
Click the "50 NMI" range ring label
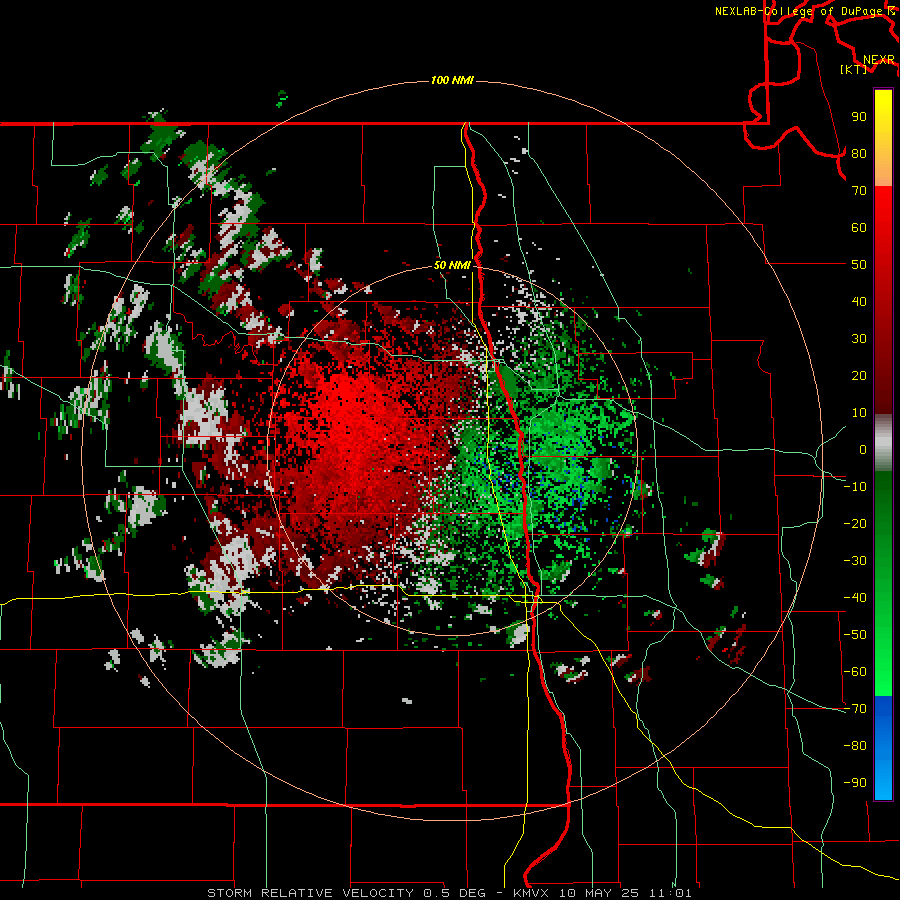(452, 265)
